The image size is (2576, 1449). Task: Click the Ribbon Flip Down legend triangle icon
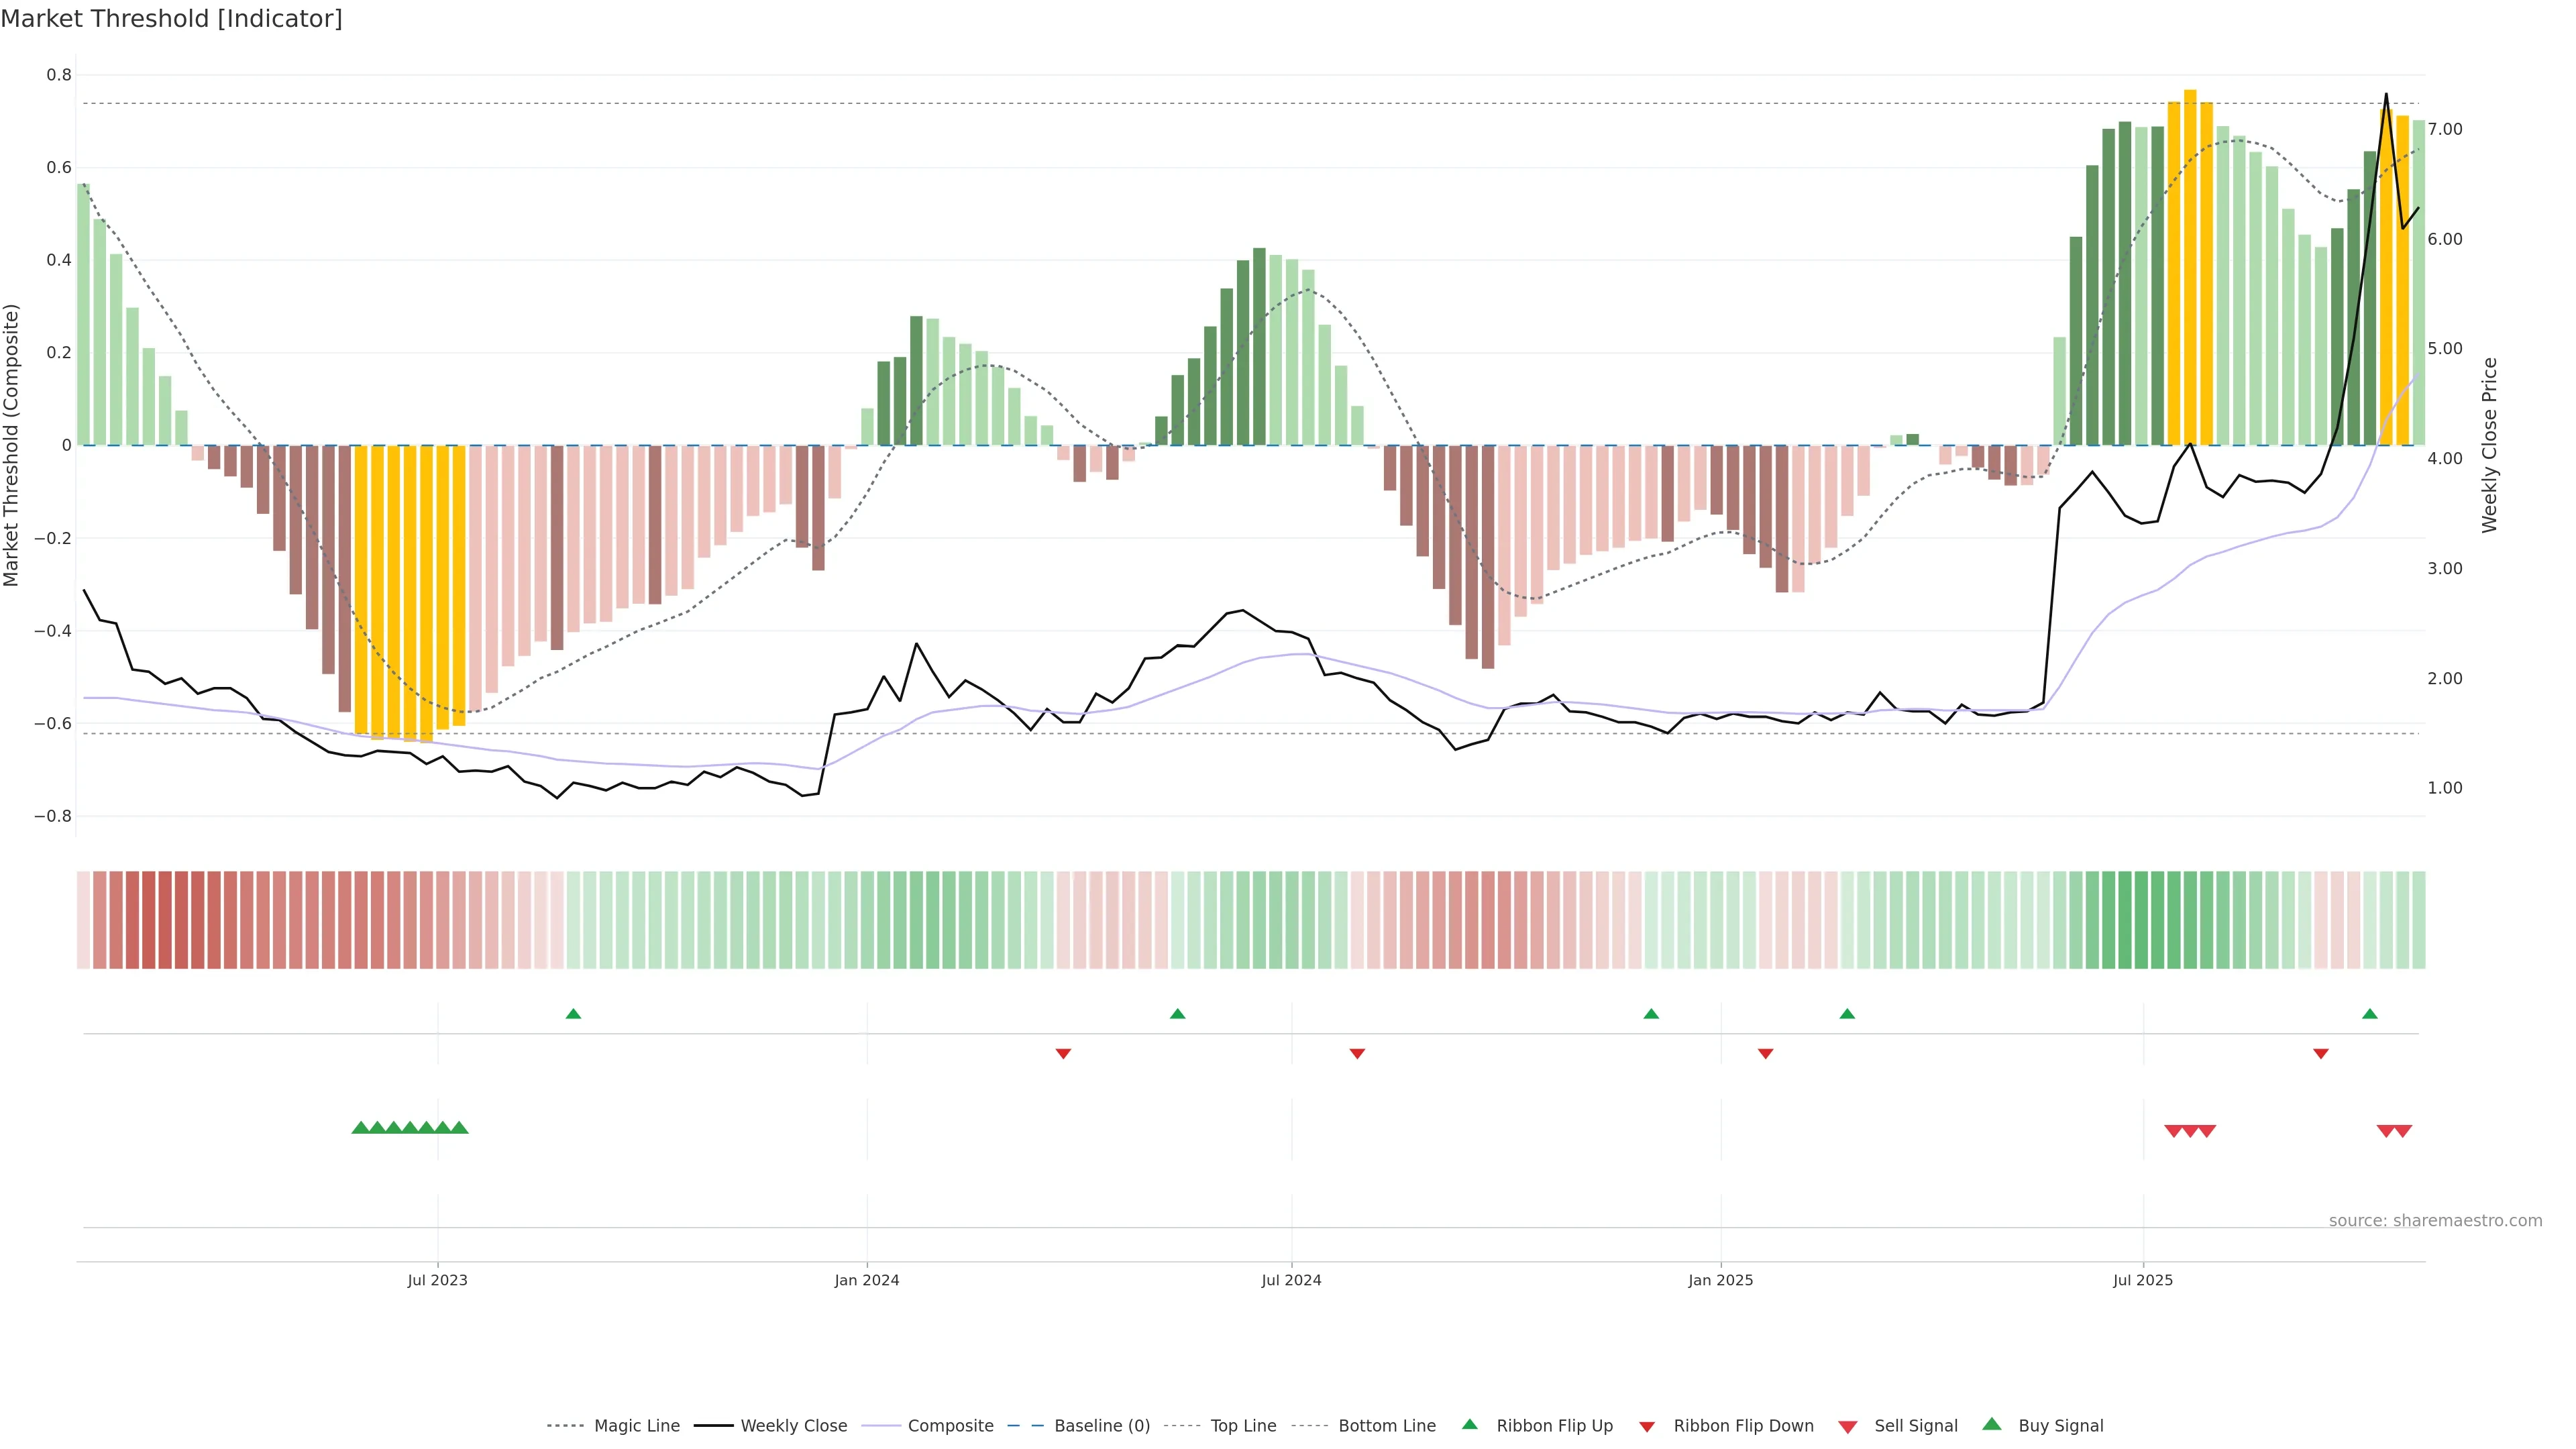tap(1647, 1427)
